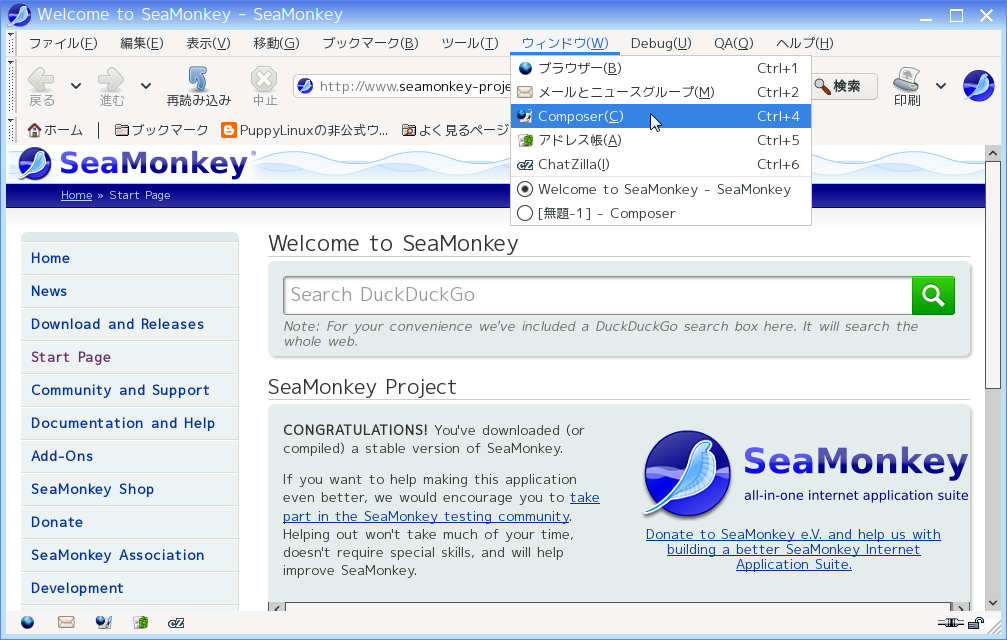This screenshot has height=640, width=1007.
Task: Open the ブックマーク(B) menu
Action: pos(371,43)
